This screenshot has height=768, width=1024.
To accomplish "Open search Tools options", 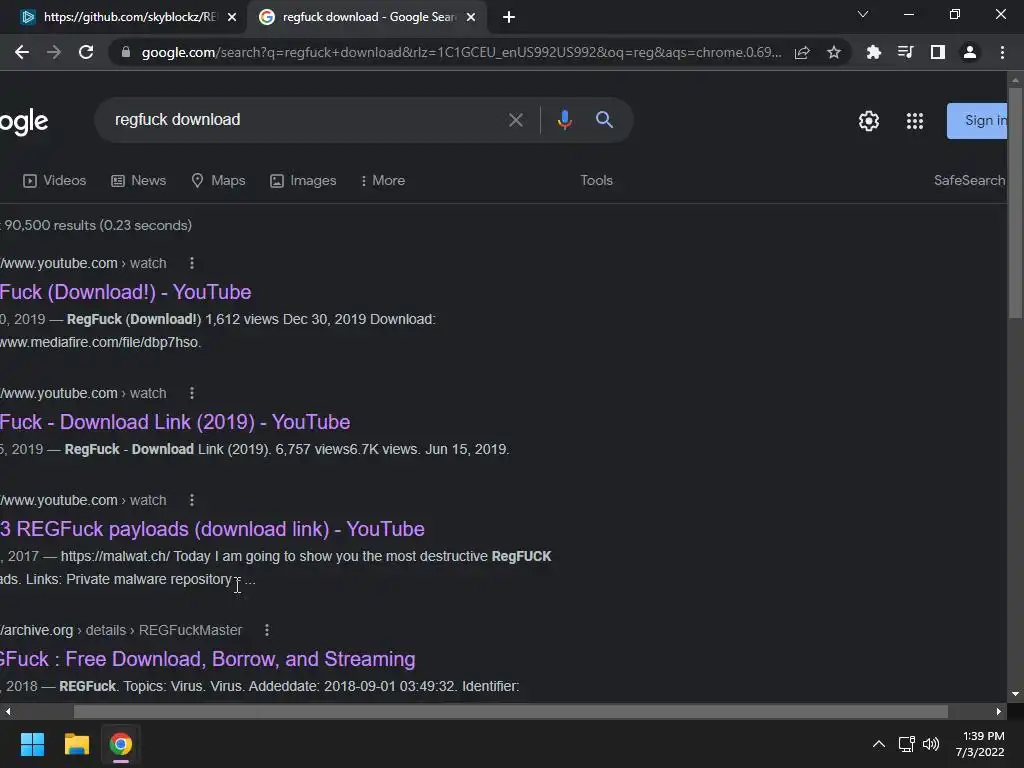I will coord(596,180).
